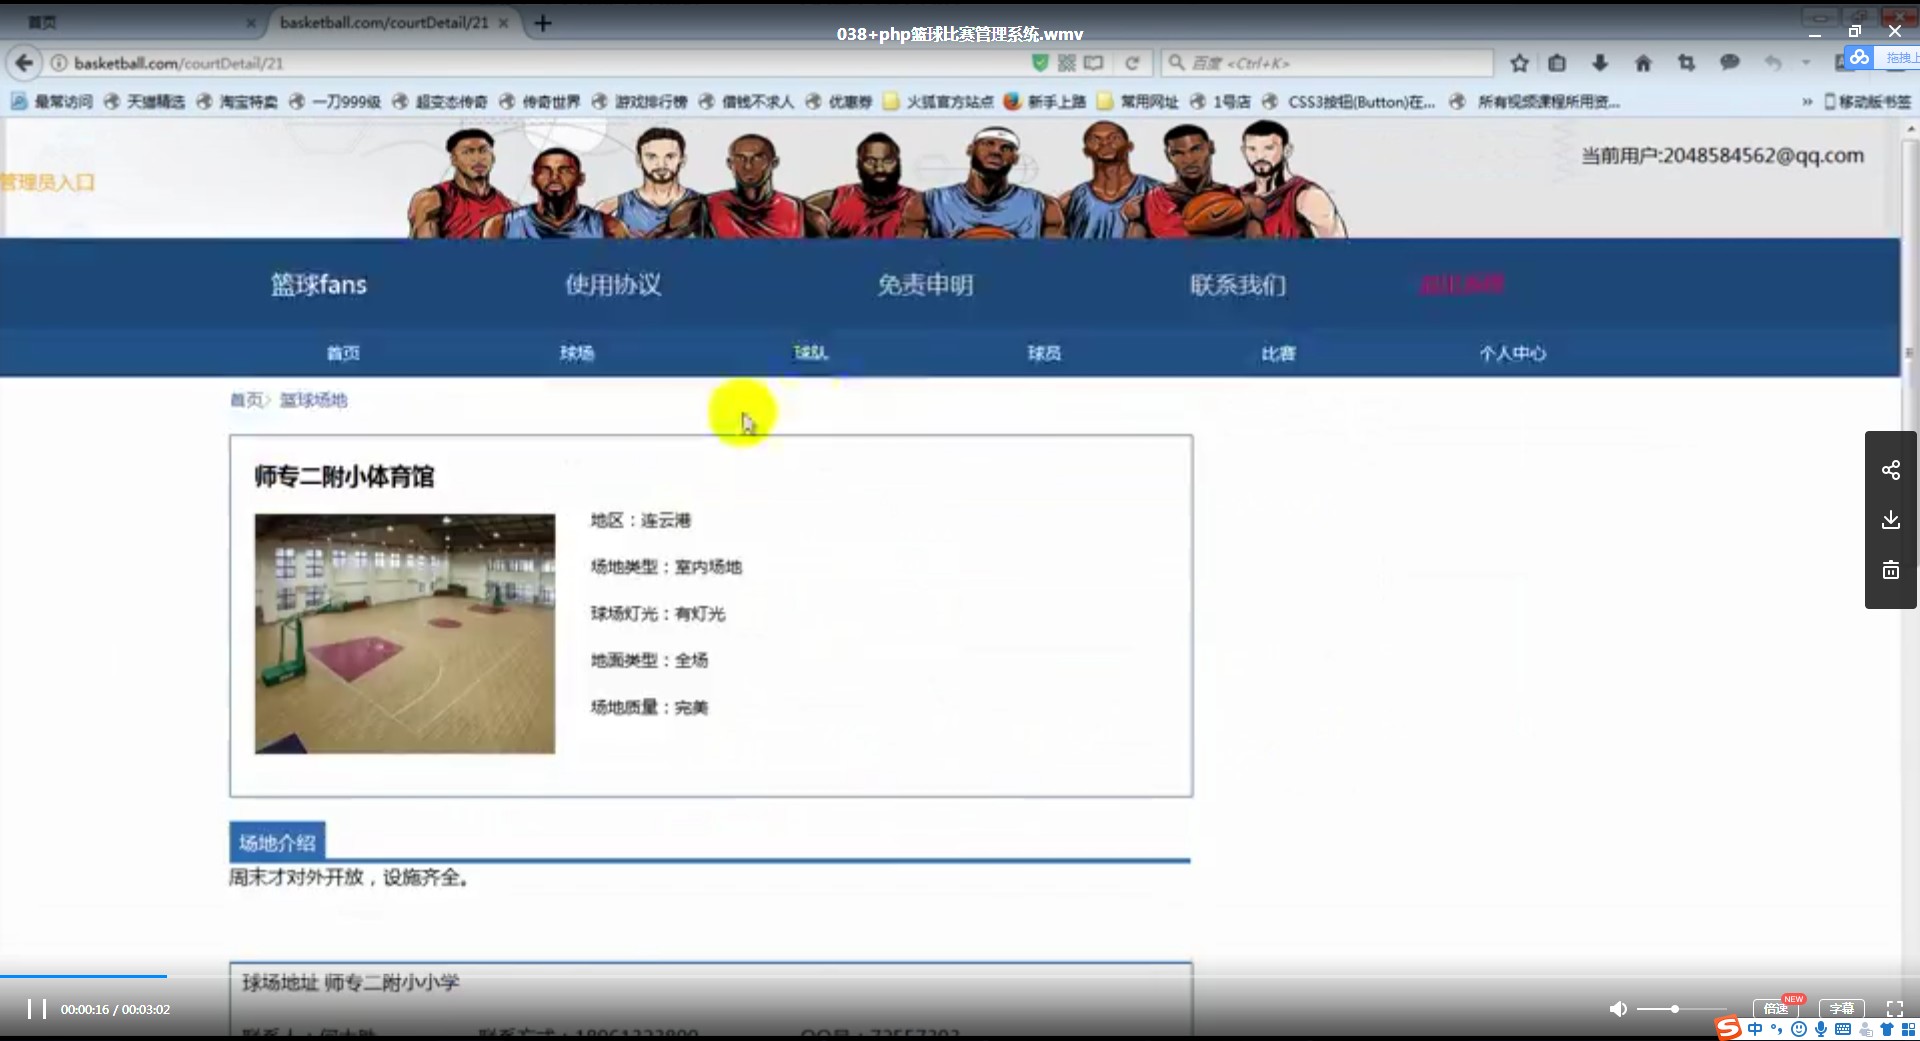Viewport: 1920px width, 1041px height.
Task: Open the 倍速 playback speed options
Action: click(1776, 1008)
